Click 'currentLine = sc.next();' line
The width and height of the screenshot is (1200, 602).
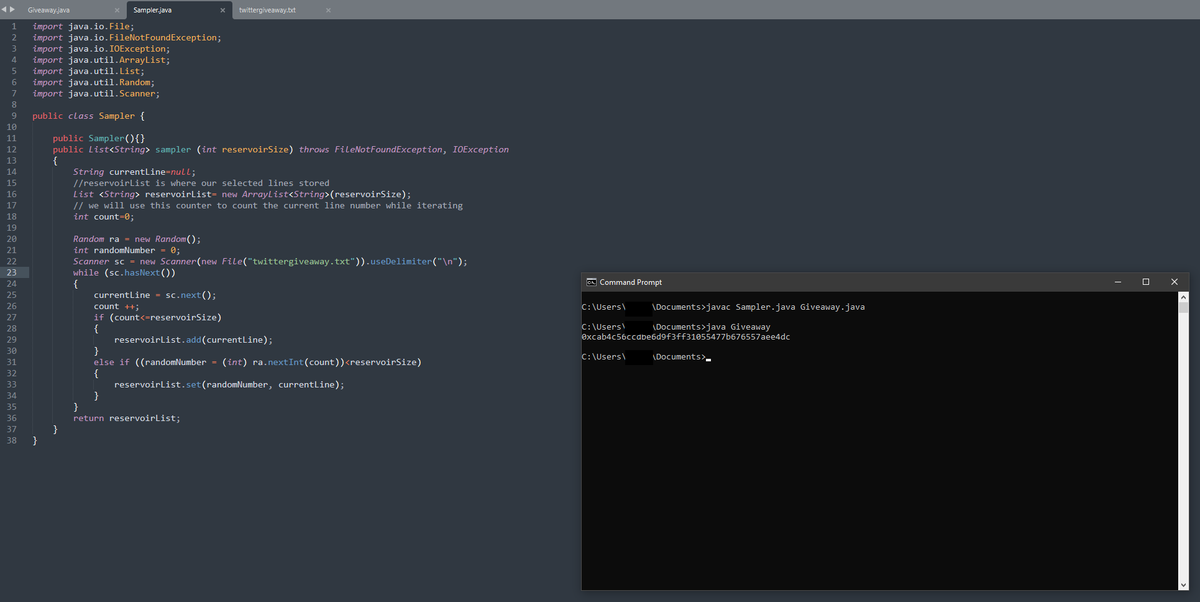click(x=155, y=295)
